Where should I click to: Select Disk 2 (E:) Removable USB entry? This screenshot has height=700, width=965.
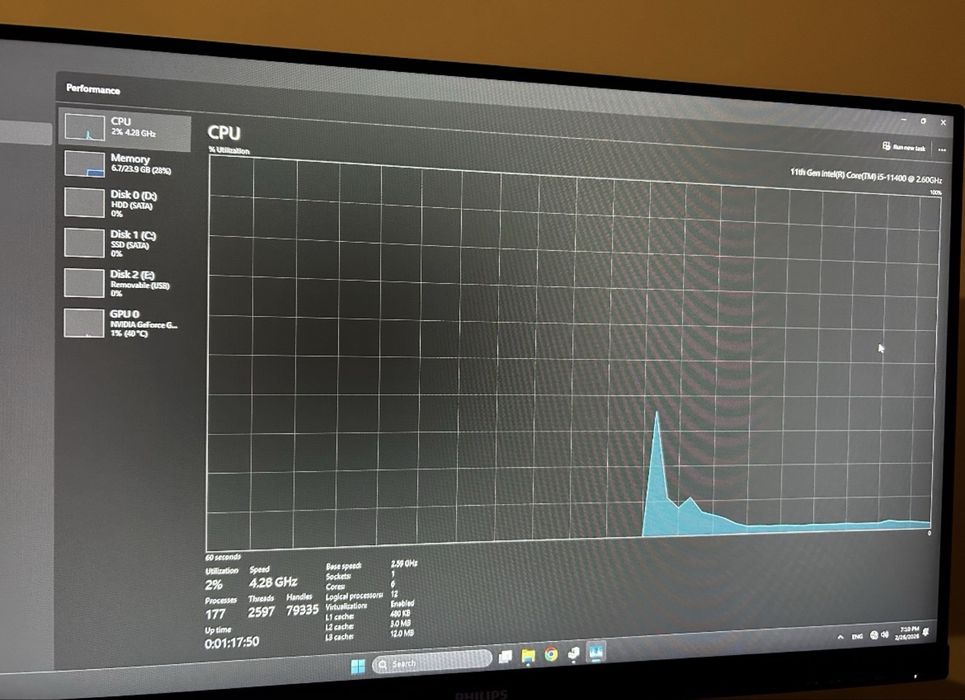124,283
